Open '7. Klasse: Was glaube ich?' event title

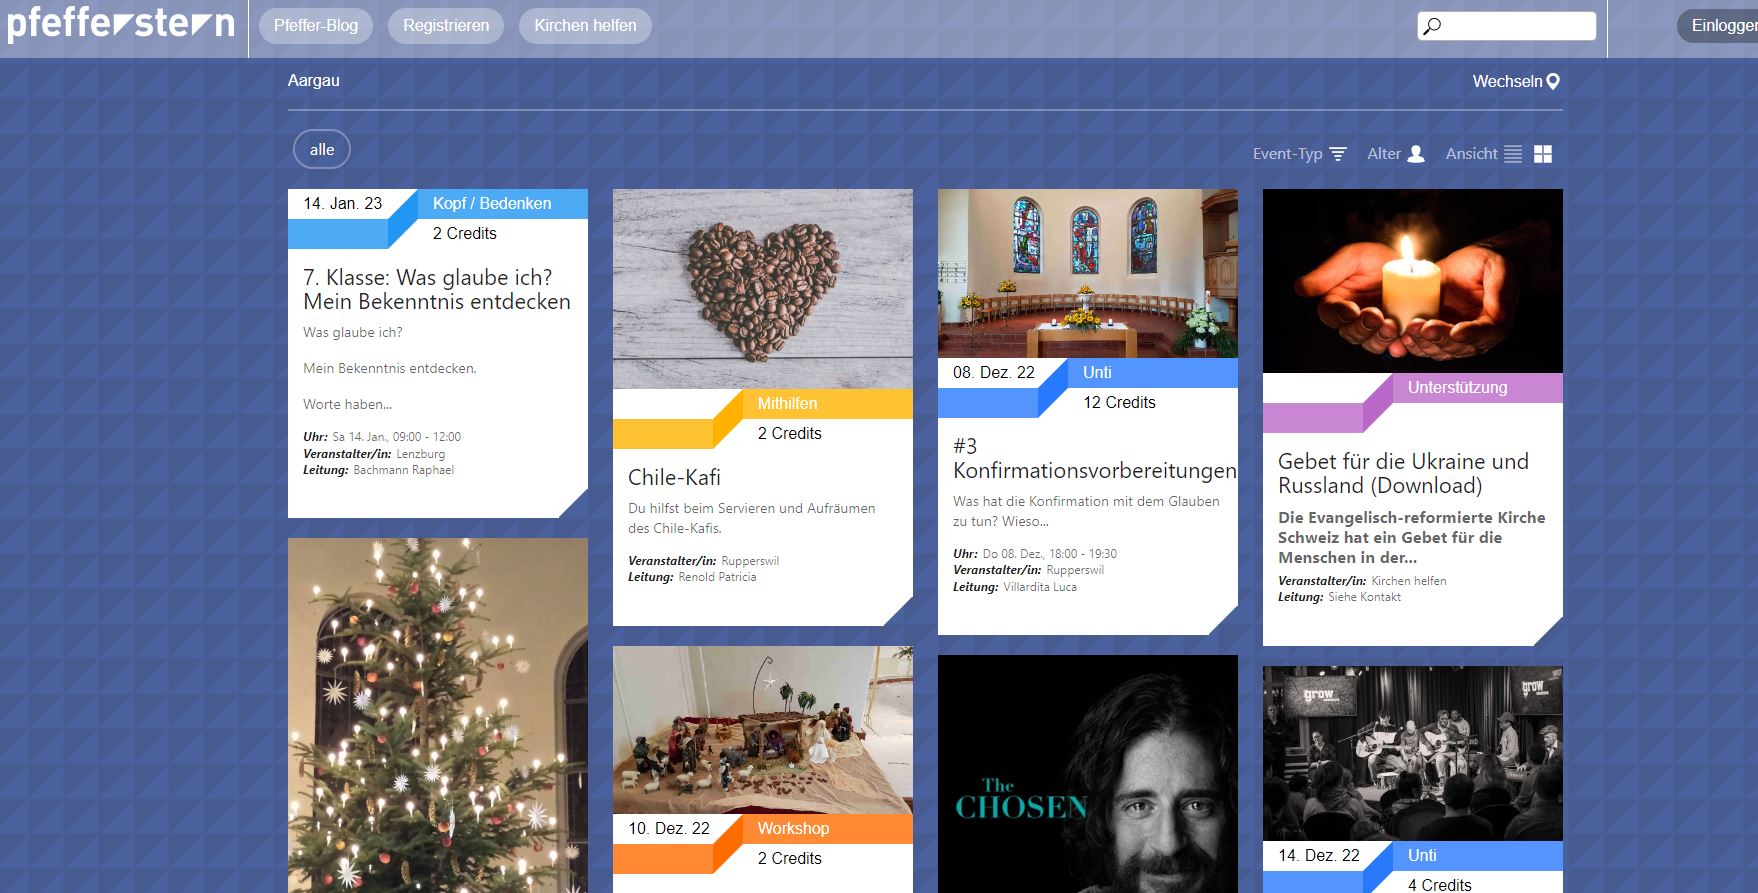pyautogui.click(x=437, y=290)
